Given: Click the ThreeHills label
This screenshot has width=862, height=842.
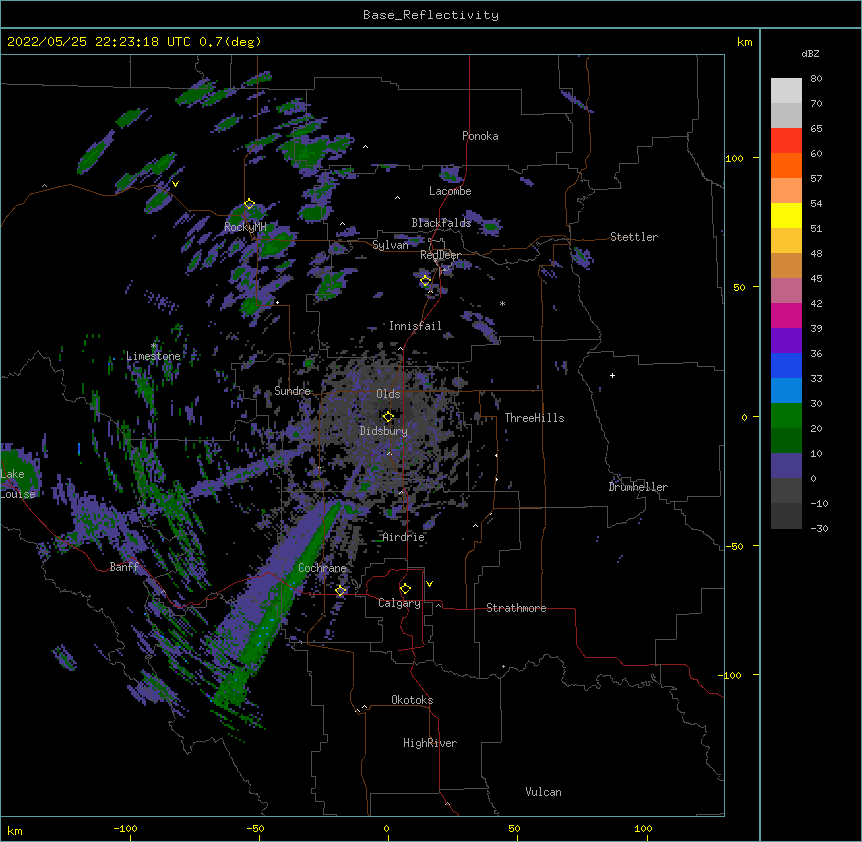Looking at the screenshot, I should 534,418.
